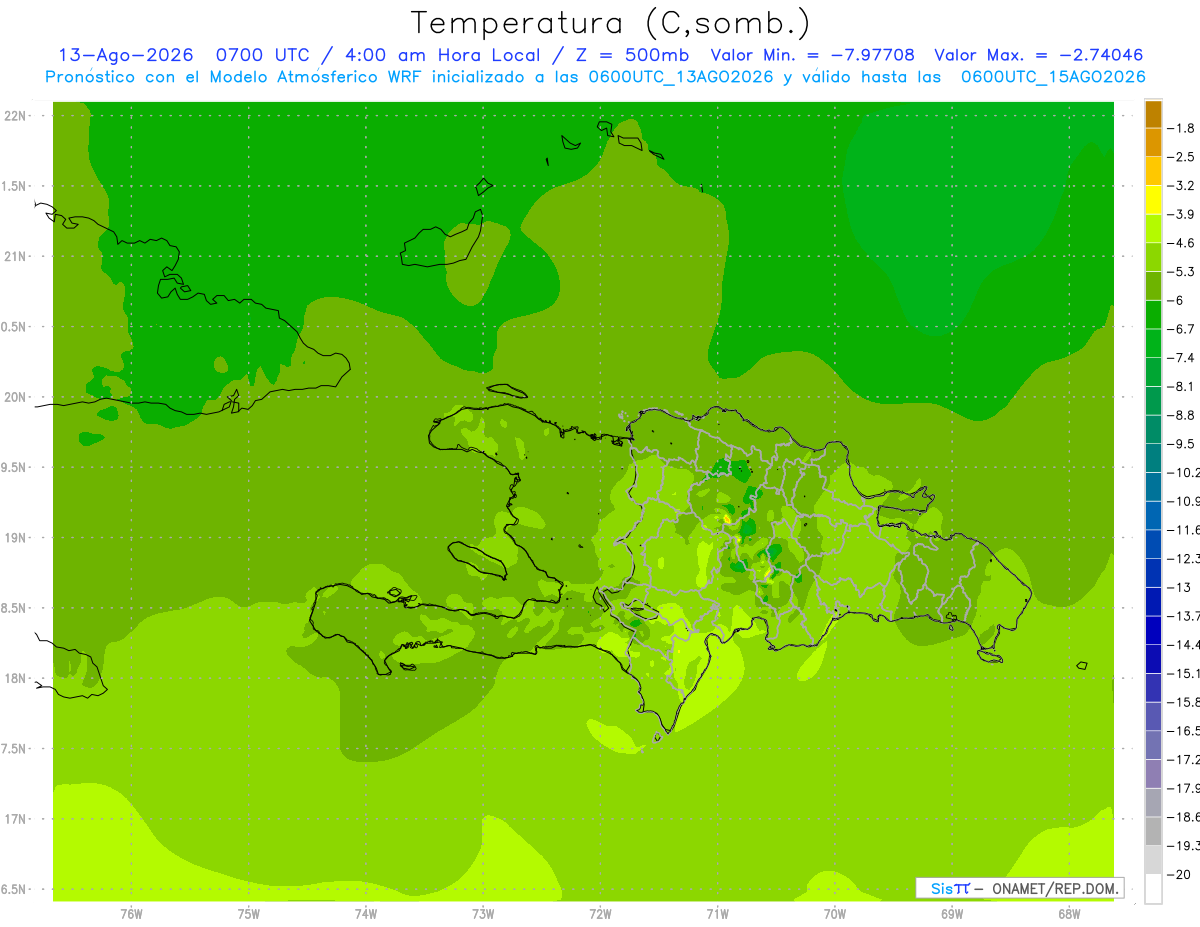
Task: Select the valid-until stamp "0600UTC_15AGO2026"
Action: coord(1053,77)
